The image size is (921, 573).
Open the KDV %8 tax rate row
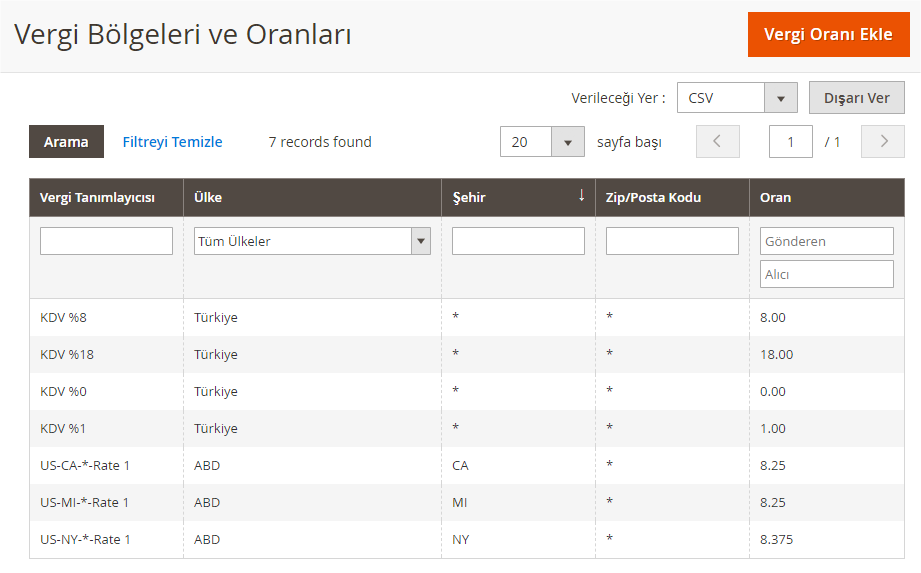467,318
